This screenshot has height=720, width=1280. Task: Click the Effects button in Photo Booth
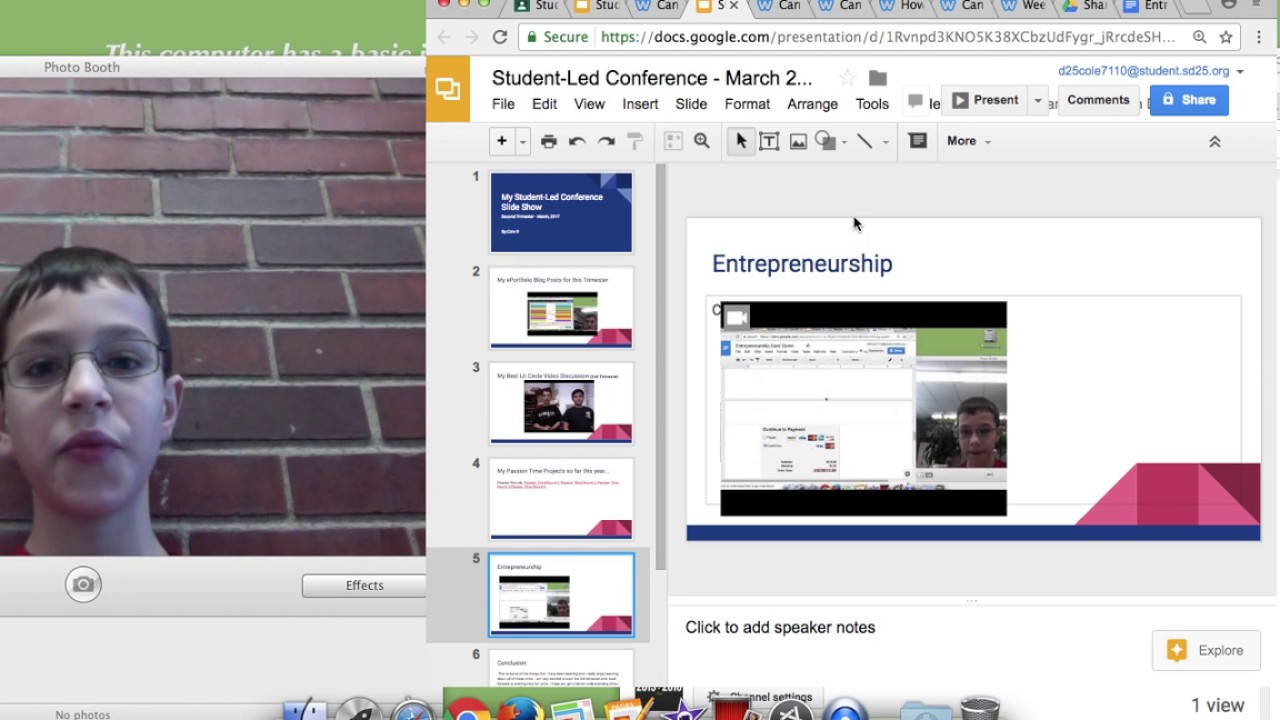[364, 586]
